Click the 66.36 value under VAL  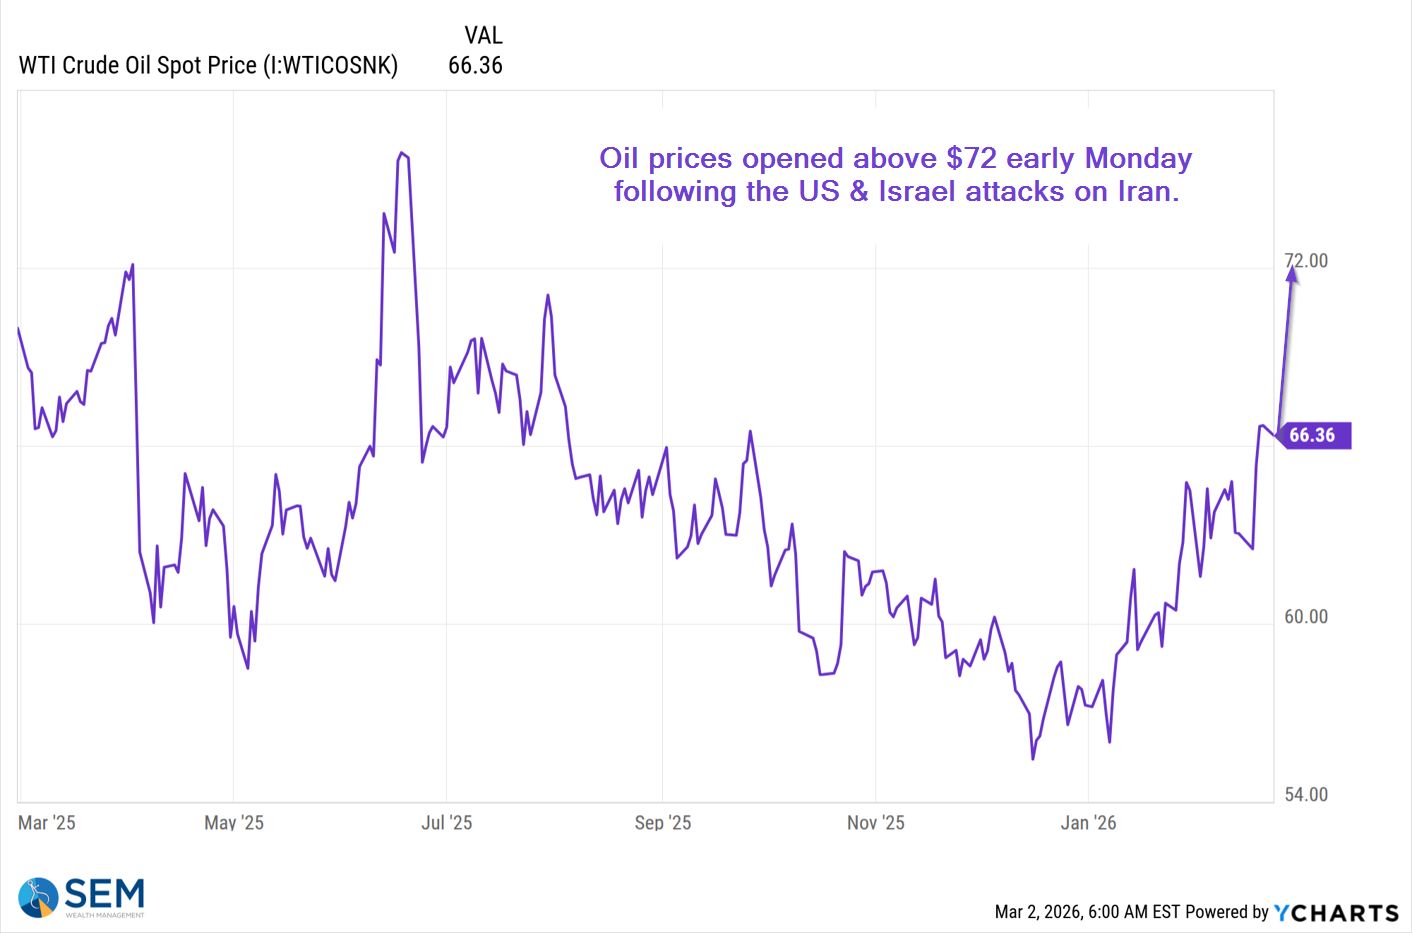click(475, 66)
